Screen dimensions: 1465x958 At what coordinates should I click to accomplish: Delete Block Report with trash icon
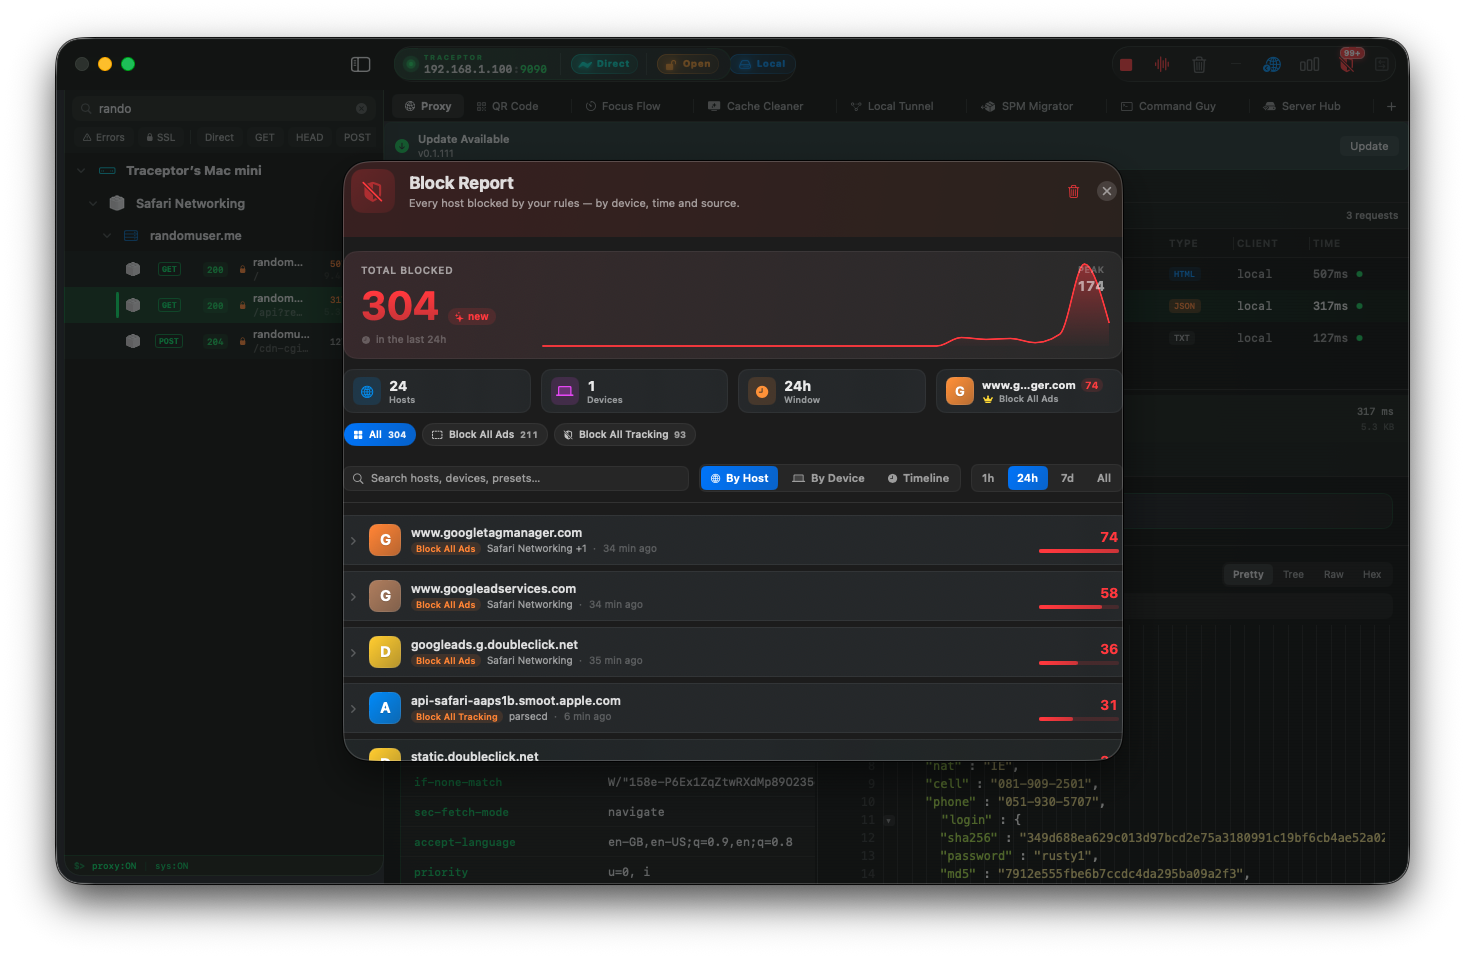(1073, 191)
